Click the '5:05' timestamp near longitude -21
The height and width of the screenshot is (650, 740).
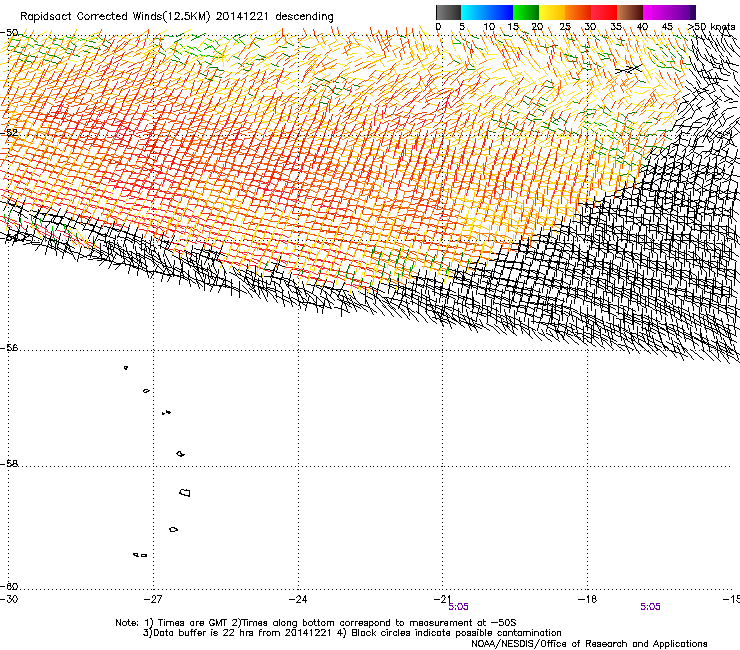[x=458, y=607]
